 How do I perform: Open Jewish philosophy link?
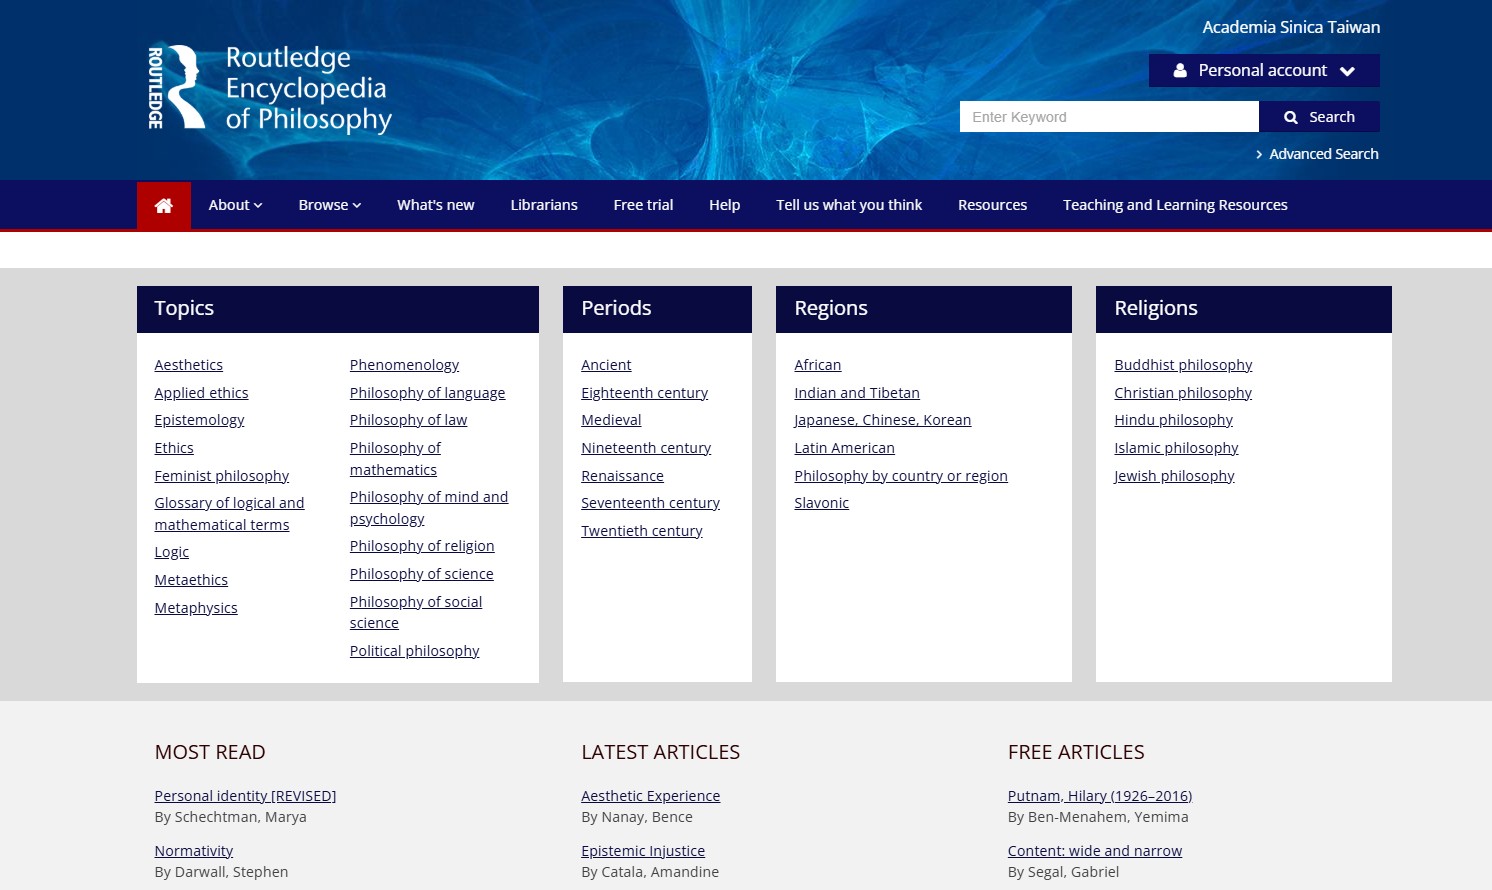click(1174, 476)
